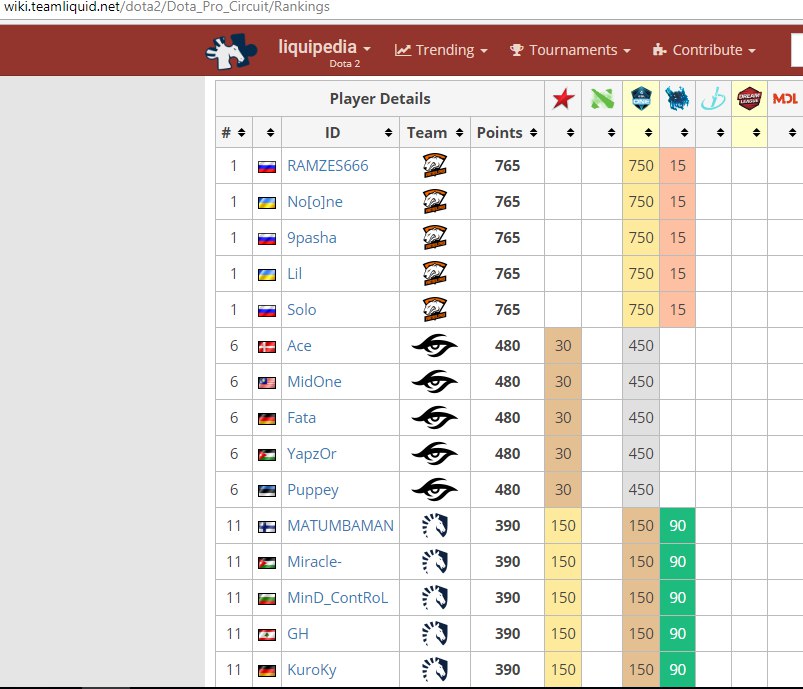Image resolution: width=803 pixels, height=689 pixels.
Task: Open the Contribute menu
Action: 704,50
